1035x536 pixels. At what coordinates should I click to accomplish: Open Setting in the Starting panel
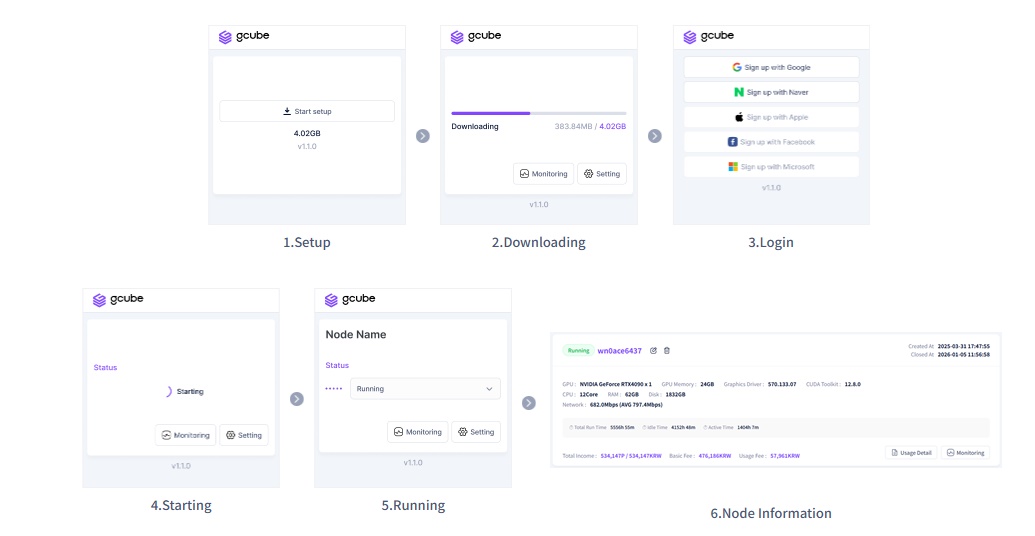point(244,435)
